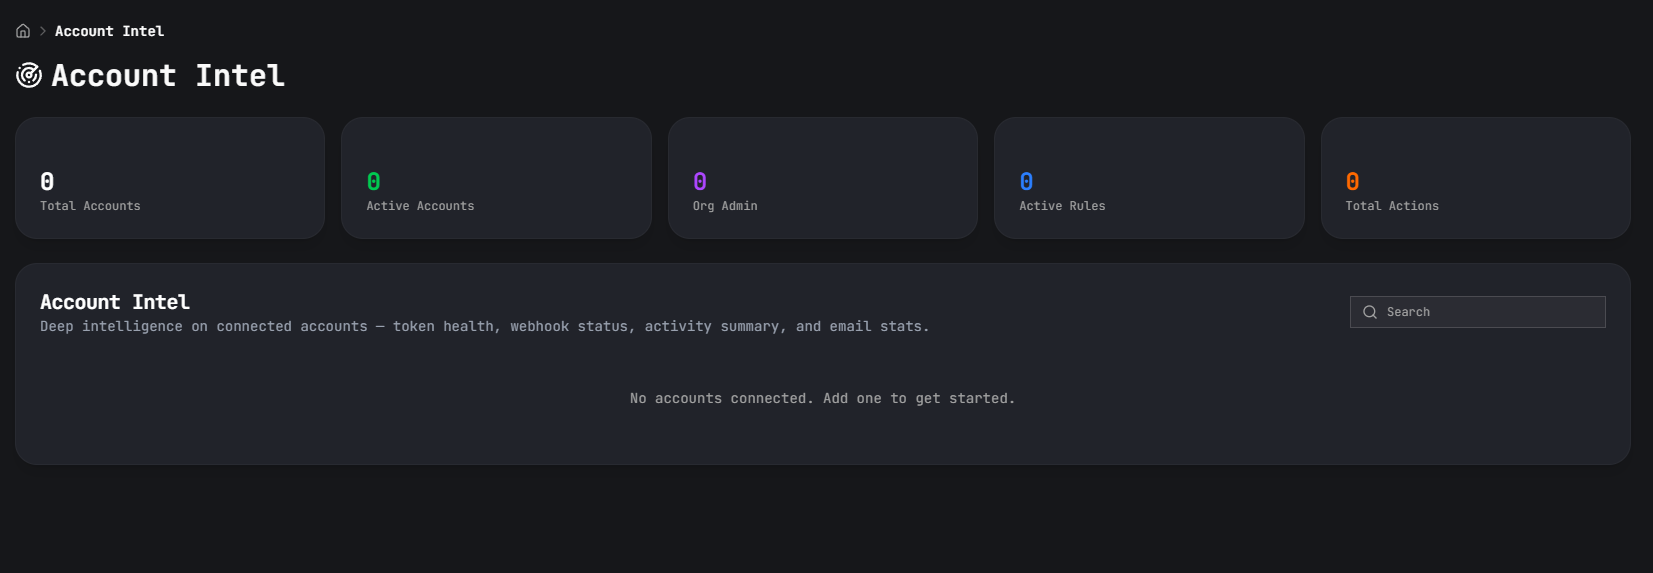Select the Org Admin label
Screen dimensions: 1653x573
[725, 206]
